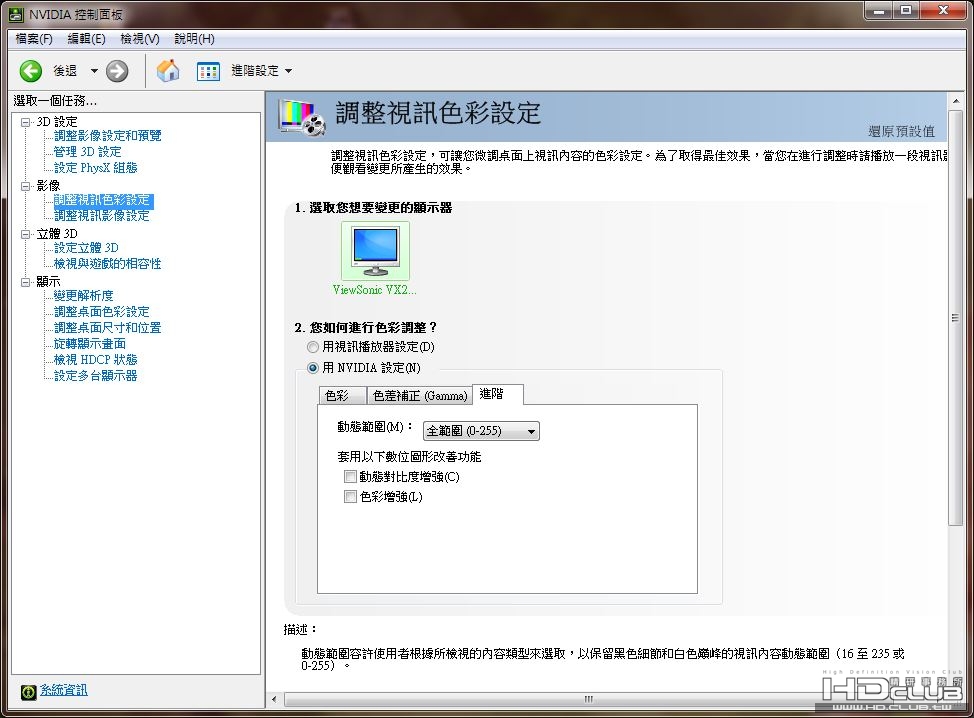Open 旋轉顯示畫面 in the tree
Screen dimensions: 974x718
(x=89, y=344)
